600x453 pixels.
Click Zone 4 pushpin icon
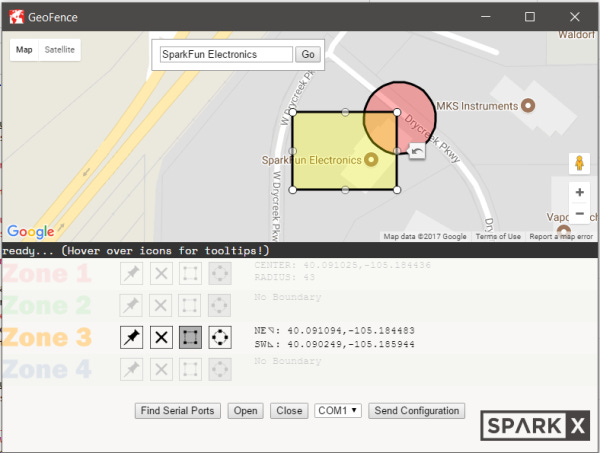pyautogui.click(x=131, y=369)
